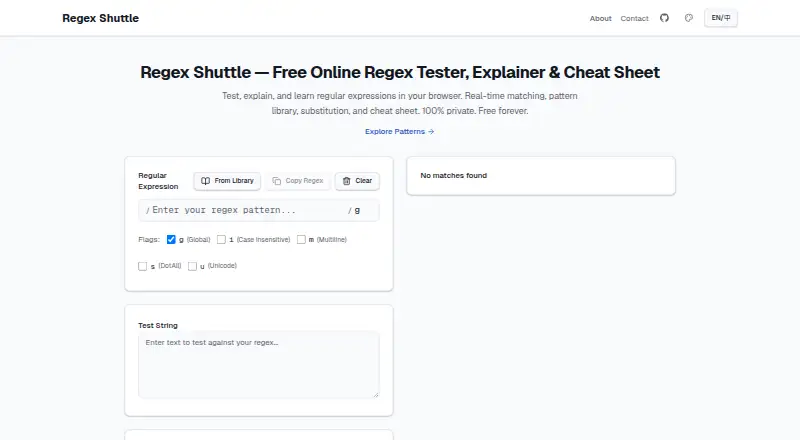Open the From Library button
800x440 pixels.
(227, 181)
